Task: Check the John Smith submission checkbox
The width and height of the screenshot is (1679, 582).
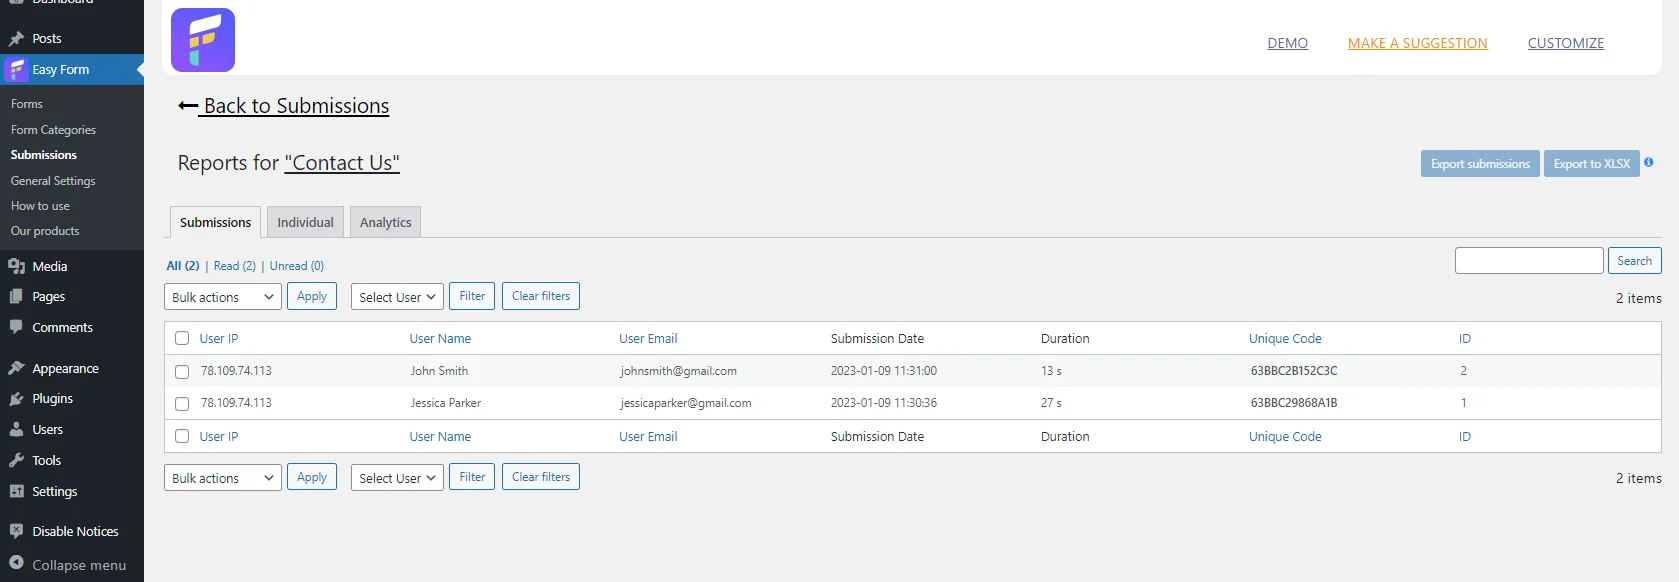Action: pos(182,372)
